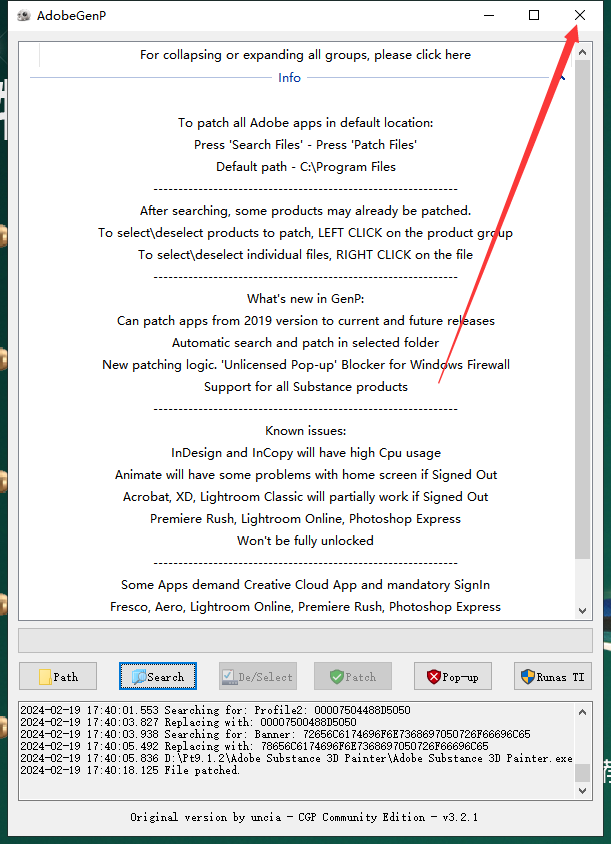Maximize the AdobeGenP window

click(534, 15)
